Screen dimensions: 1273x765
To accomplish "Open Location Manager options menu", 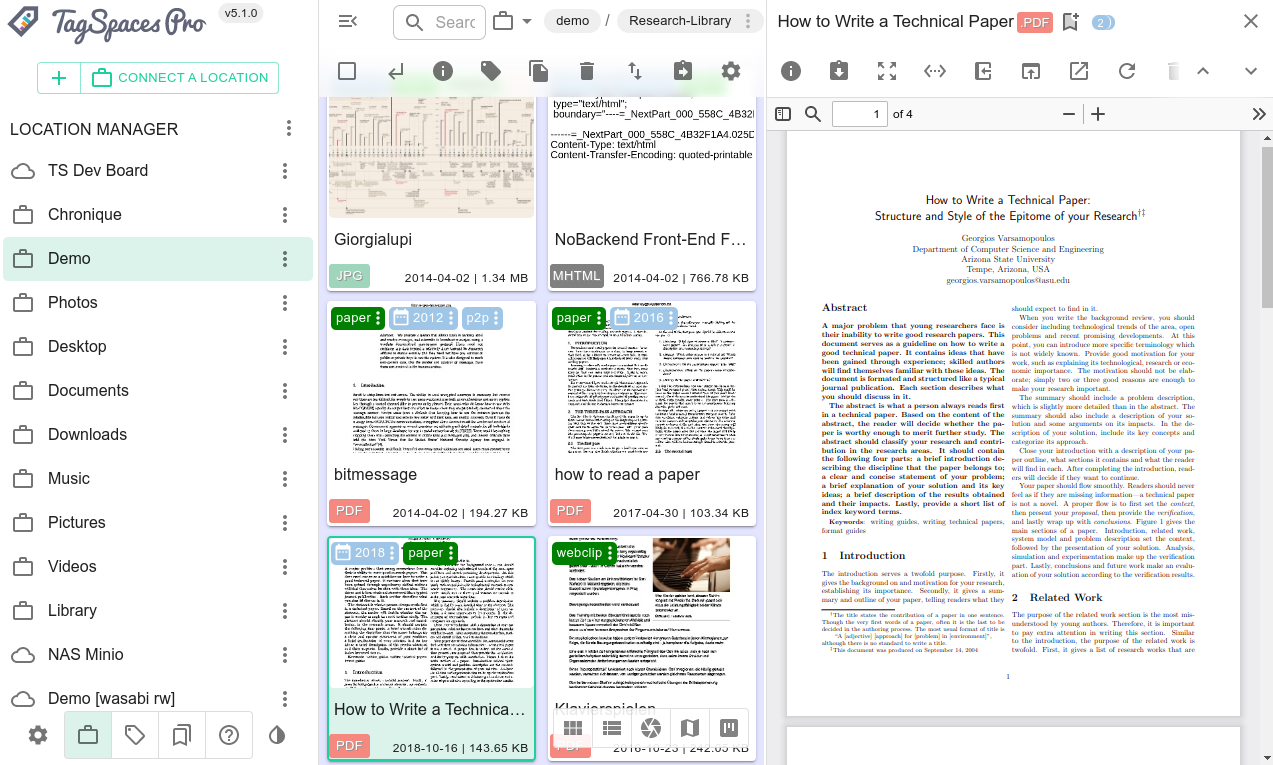I will [x=289, y=128].
